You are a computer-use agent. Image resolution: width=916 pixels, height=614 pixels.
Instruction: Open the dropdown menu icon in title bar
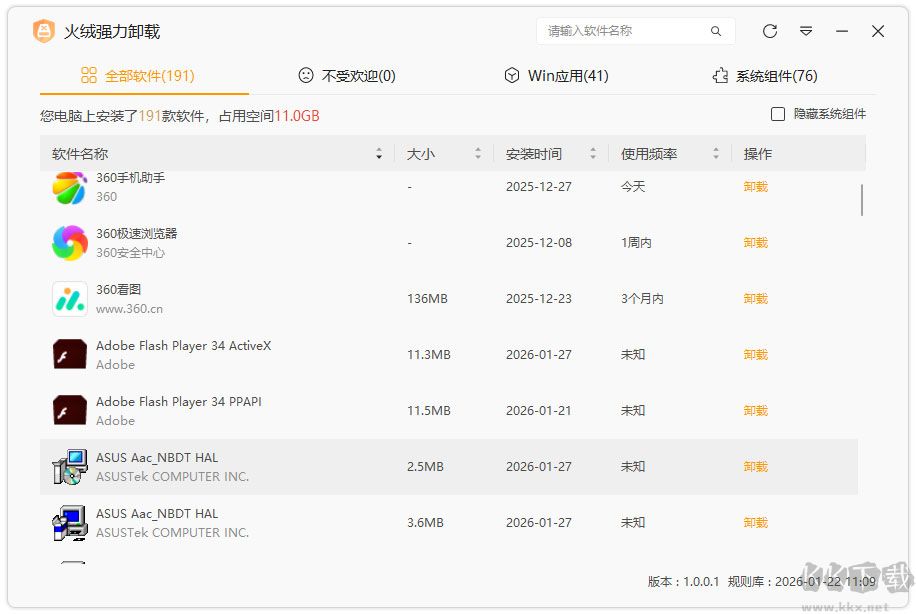(806, 31)
